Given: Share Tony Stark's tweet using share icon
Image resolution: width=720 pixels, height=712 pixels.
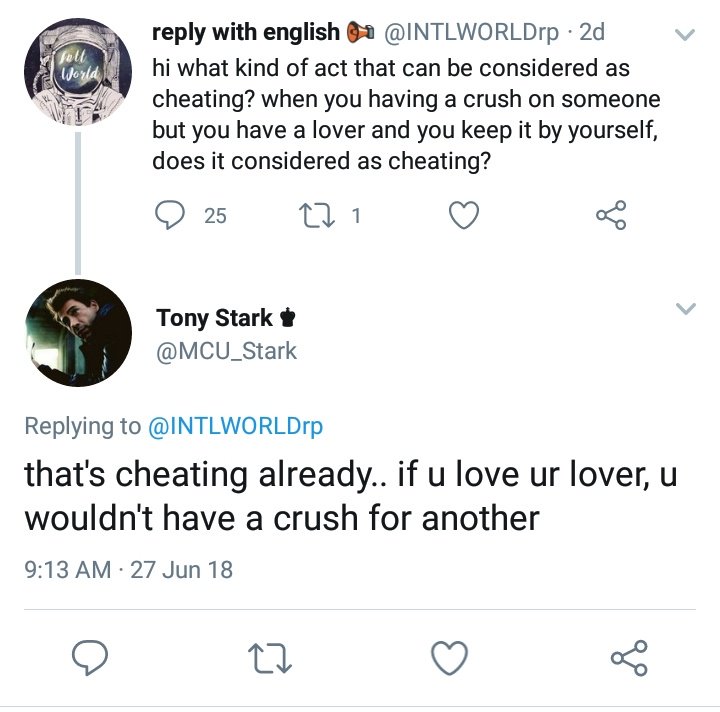Looking at the screenshot, I should point(630,658).
